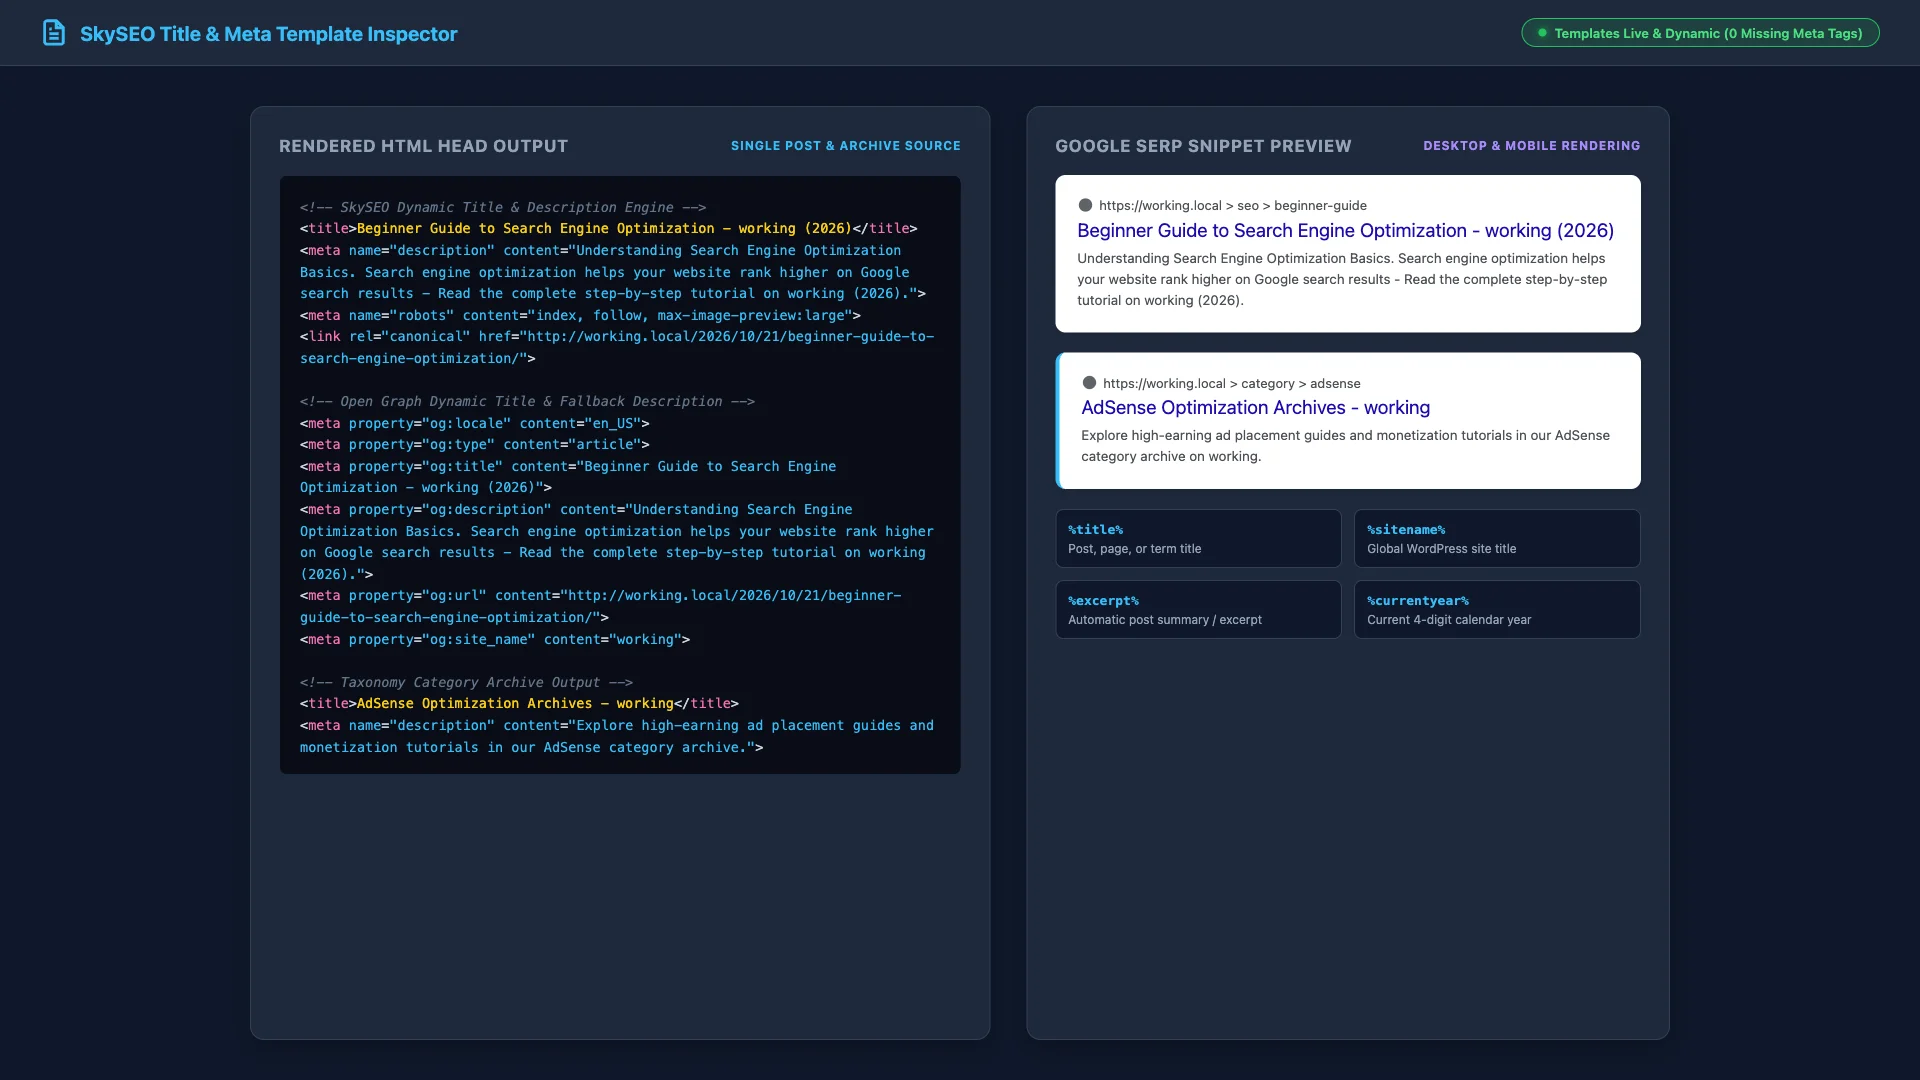Click the category > adsense breadcrumb URL

1231,384
